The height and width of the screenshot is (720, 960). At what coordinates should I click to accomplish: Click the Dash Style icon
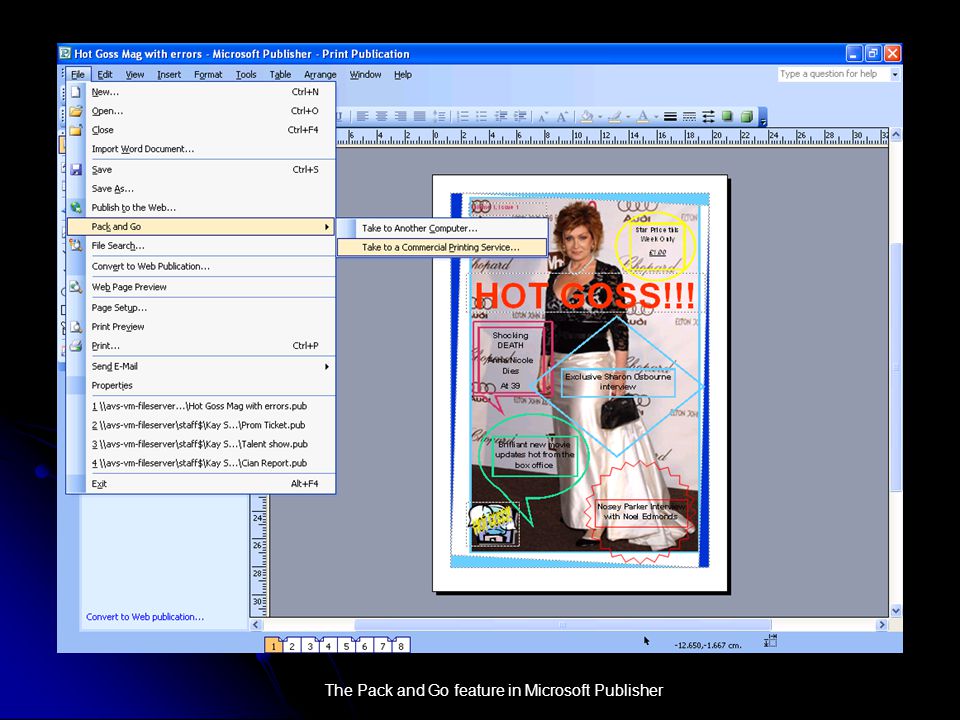689,116
